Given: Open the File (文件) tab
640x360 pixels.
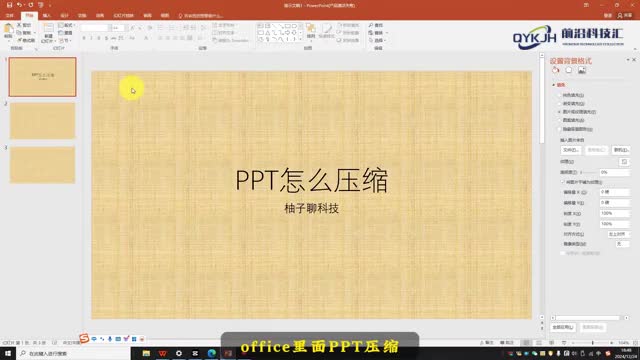Looking at the screenshot, I should (x=10, y=16).
